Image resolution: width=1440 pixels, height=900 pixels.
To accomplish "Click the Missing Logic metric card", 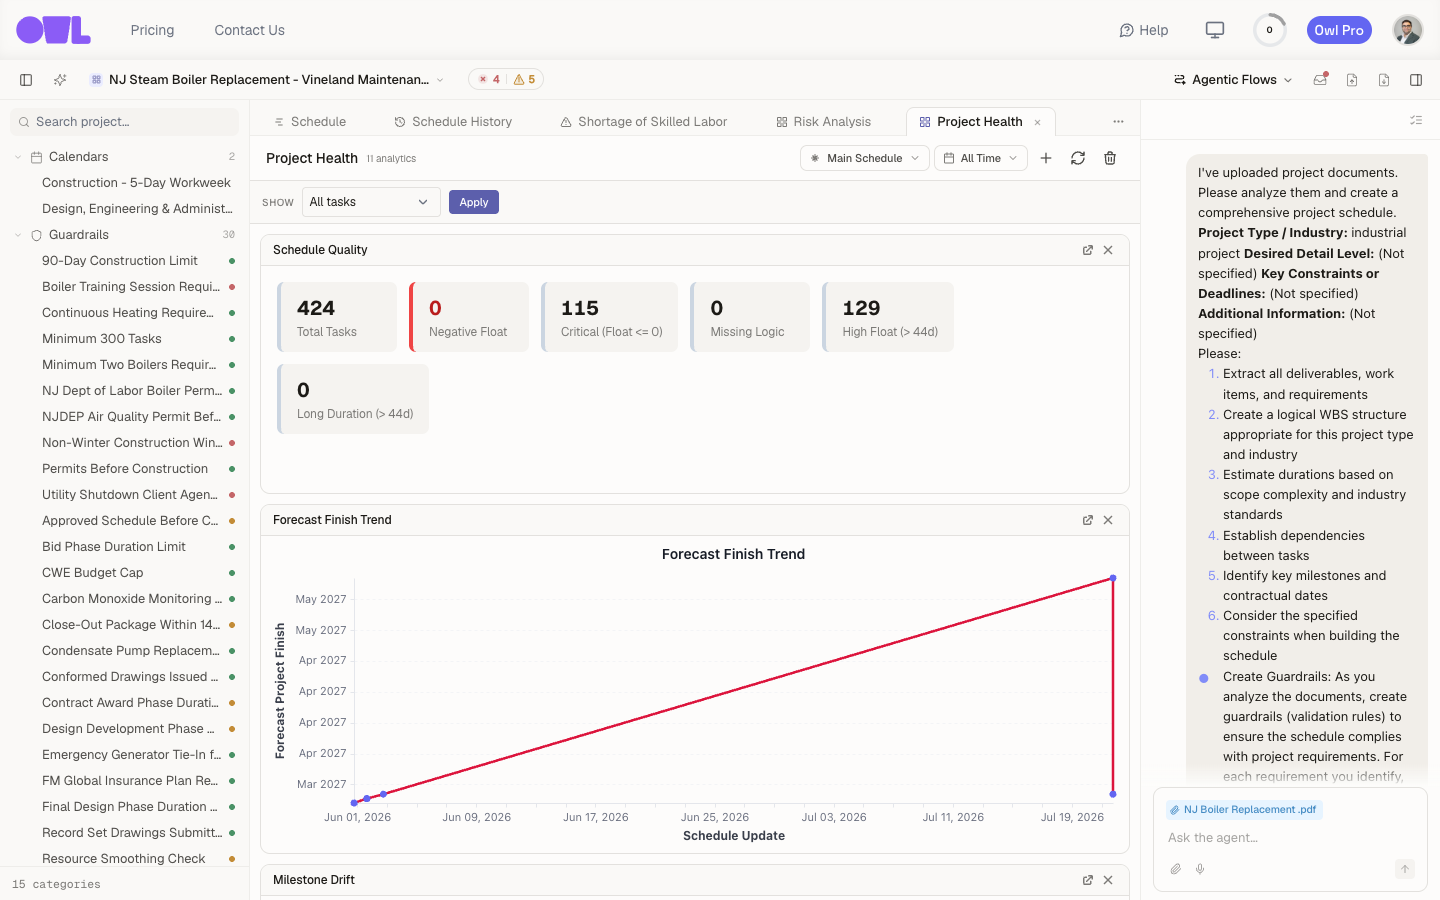I will 750,317.
